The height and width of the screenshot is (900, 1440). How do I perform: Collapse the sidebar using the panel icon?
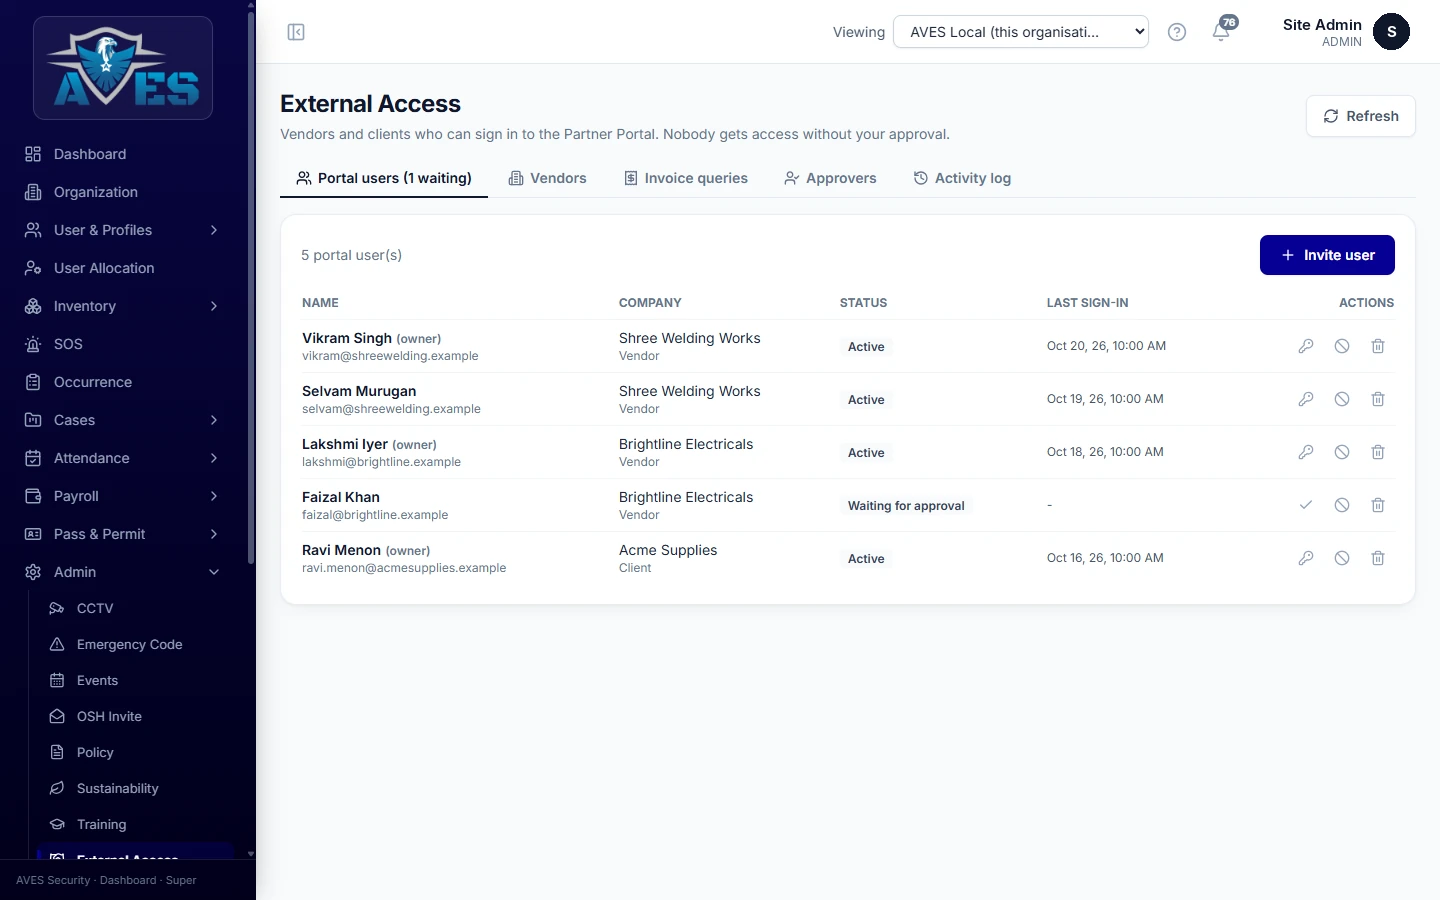[x=296, y=32]
